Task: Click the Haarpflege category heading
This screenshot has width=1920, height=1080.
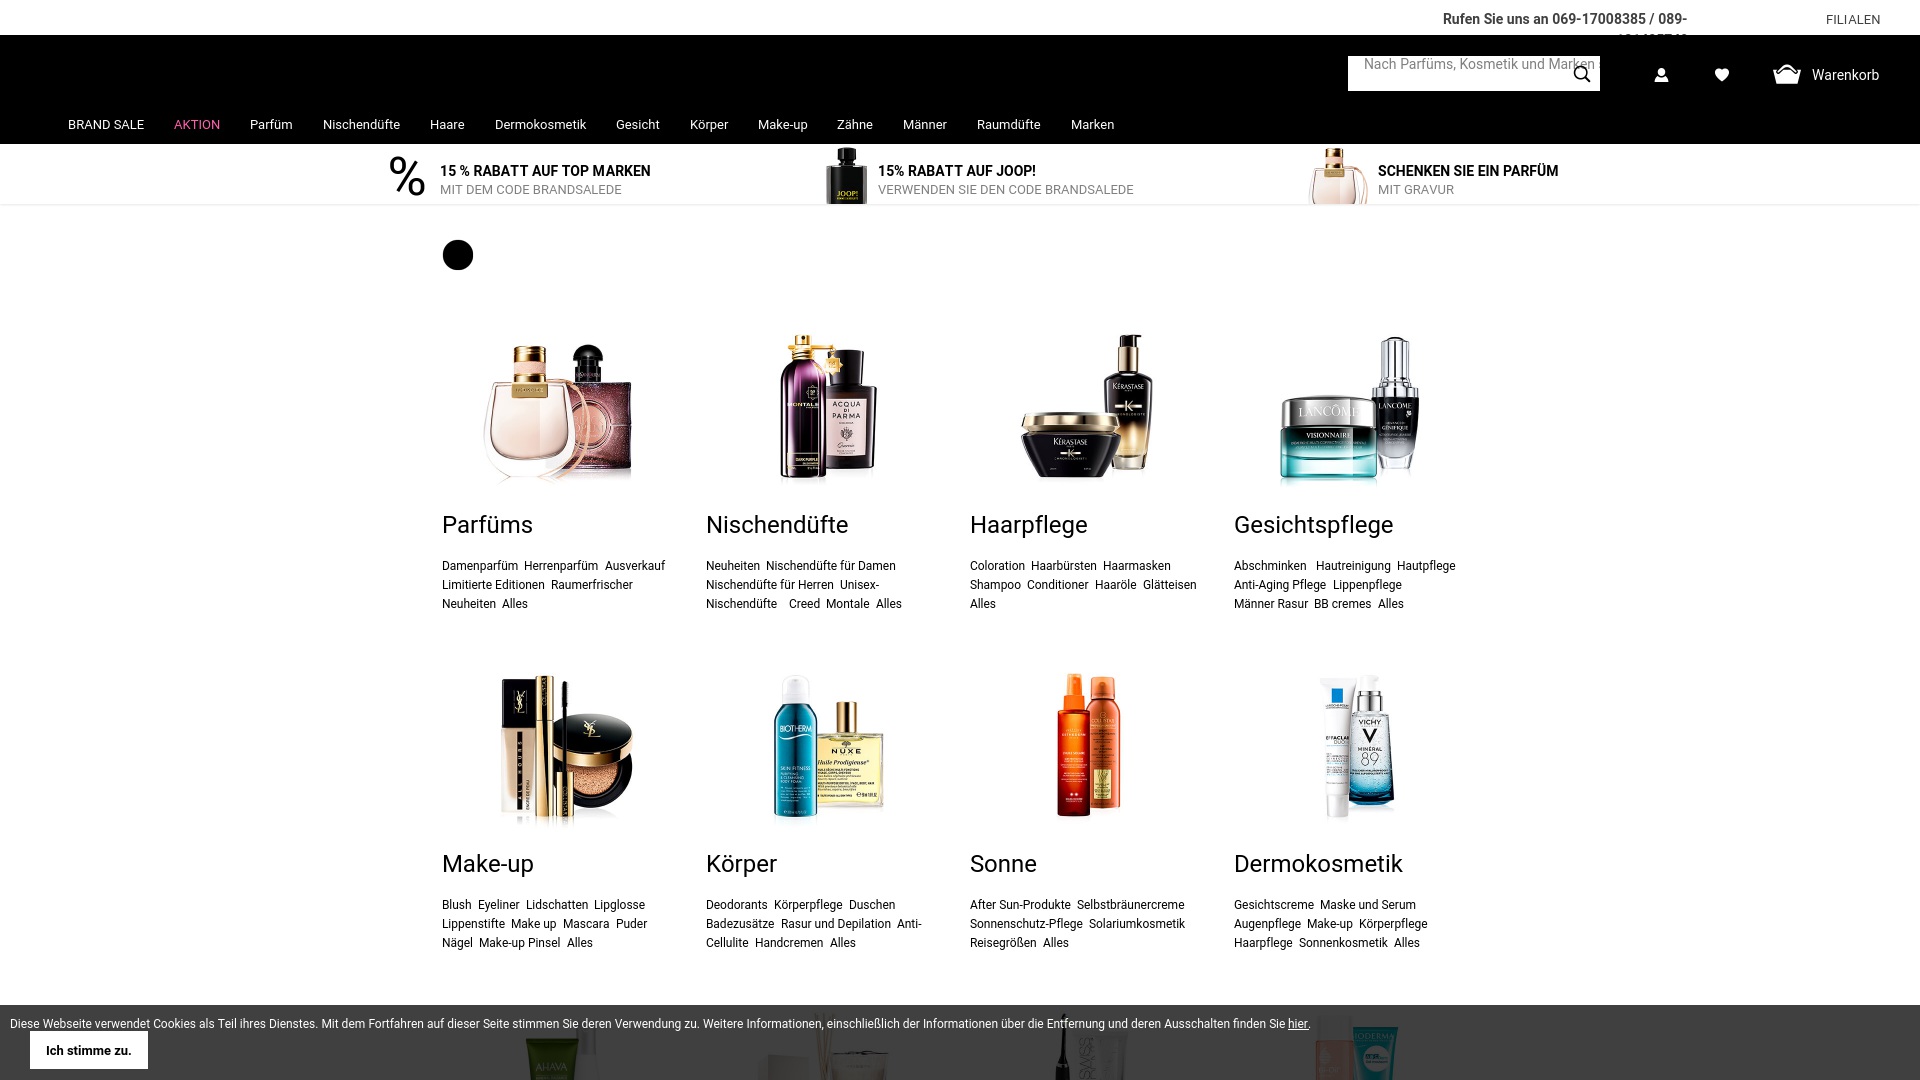Action: (x=1028, y=525)
